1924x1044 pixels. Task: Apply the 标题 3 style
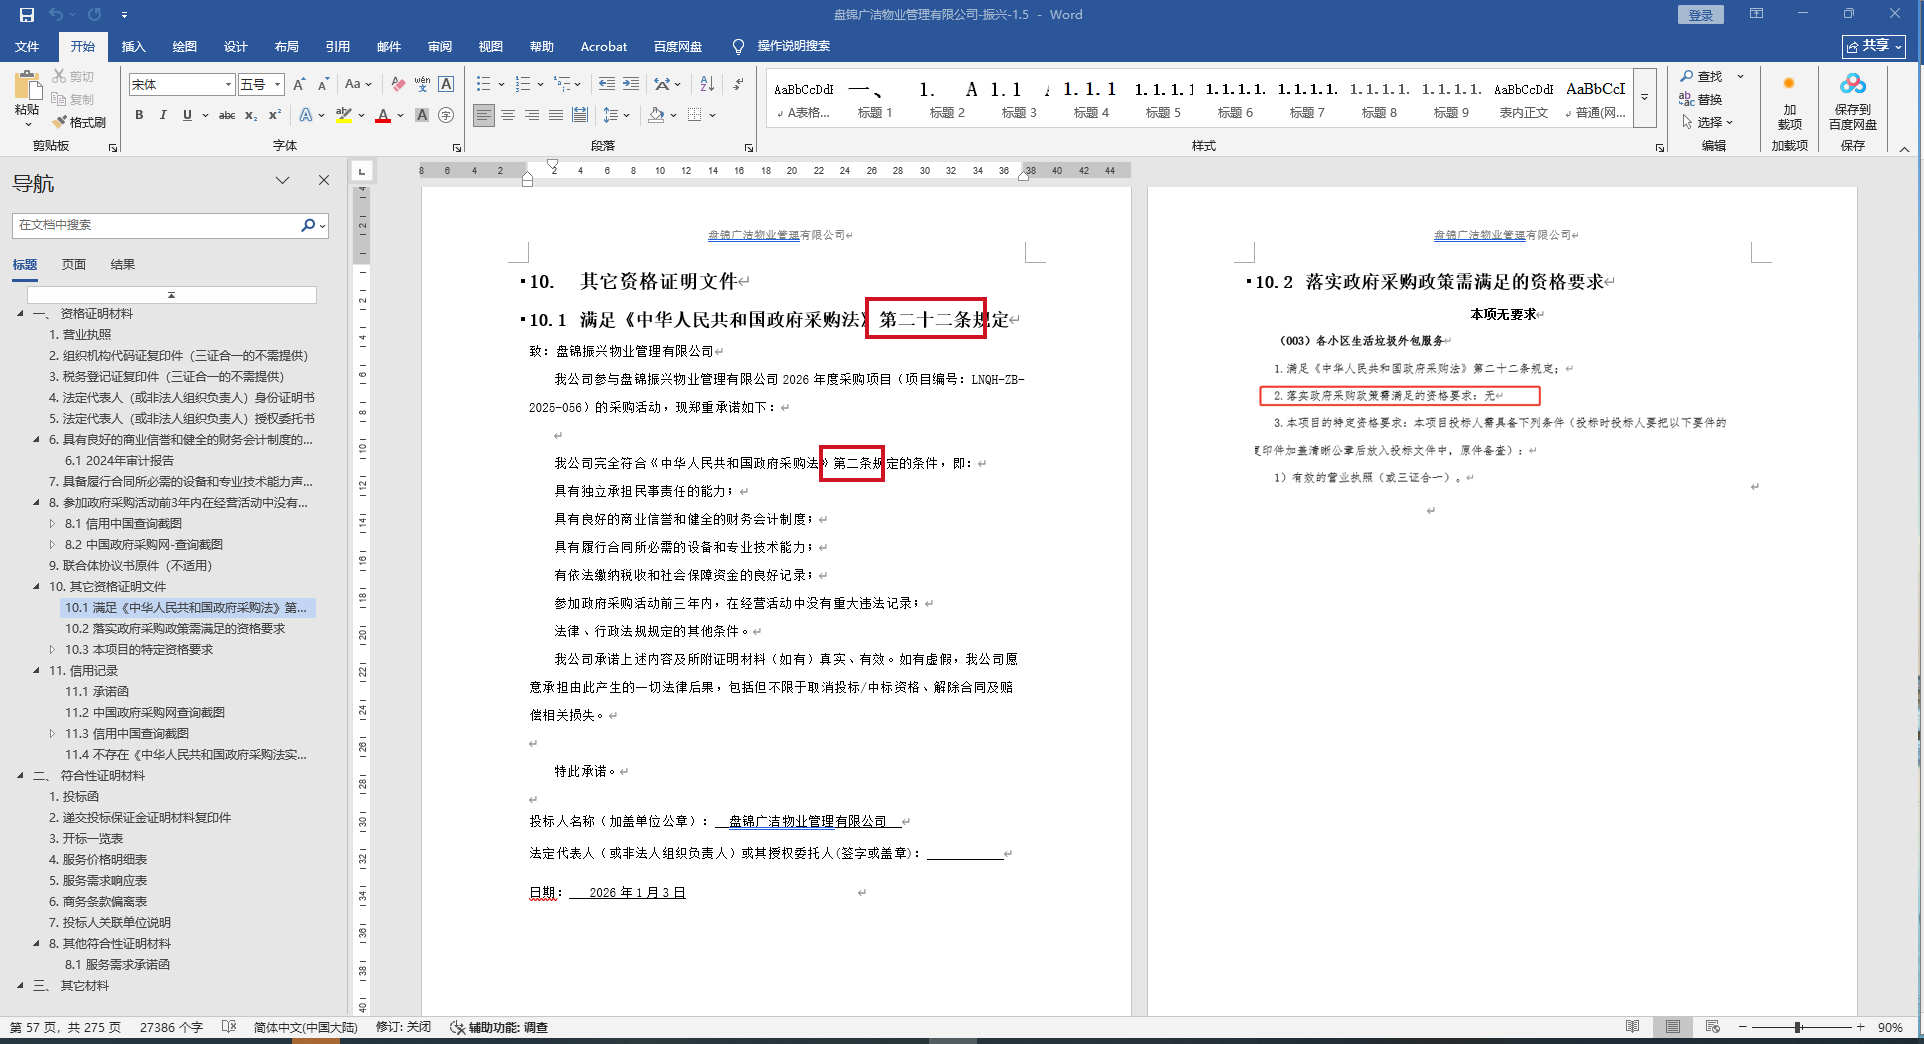pos(1019,98)
